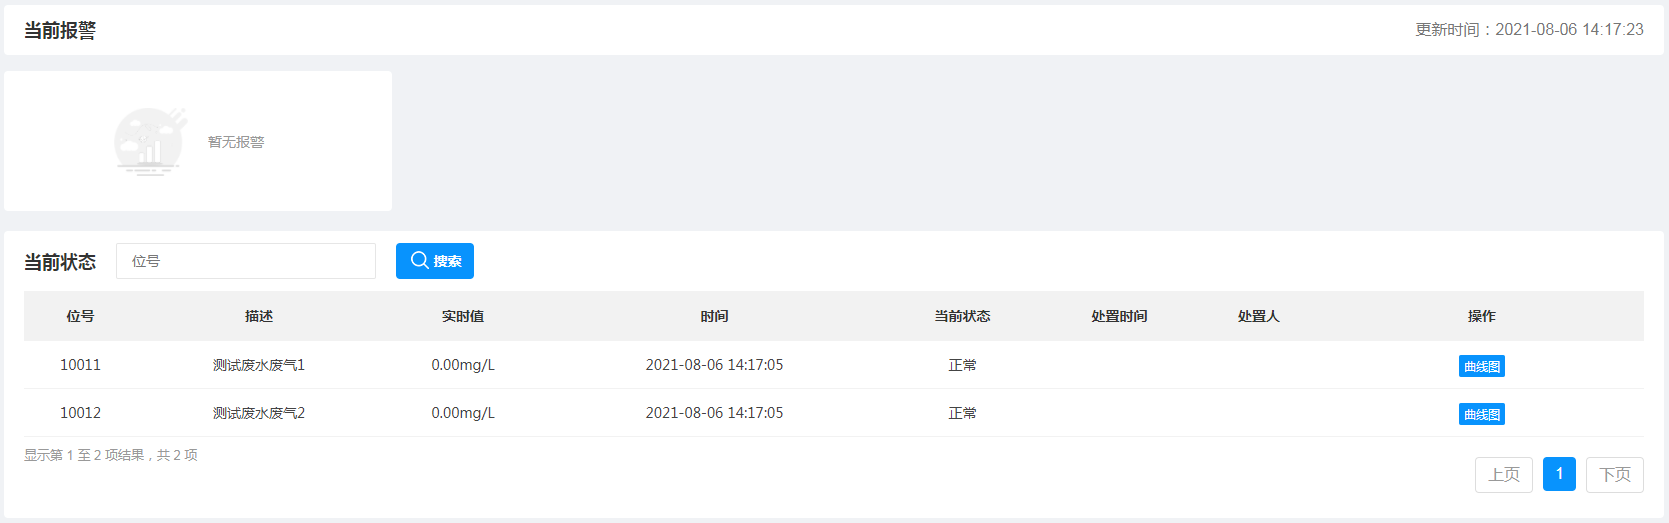
Task: Sort by the 描述 column header
Action: point(259,316)
